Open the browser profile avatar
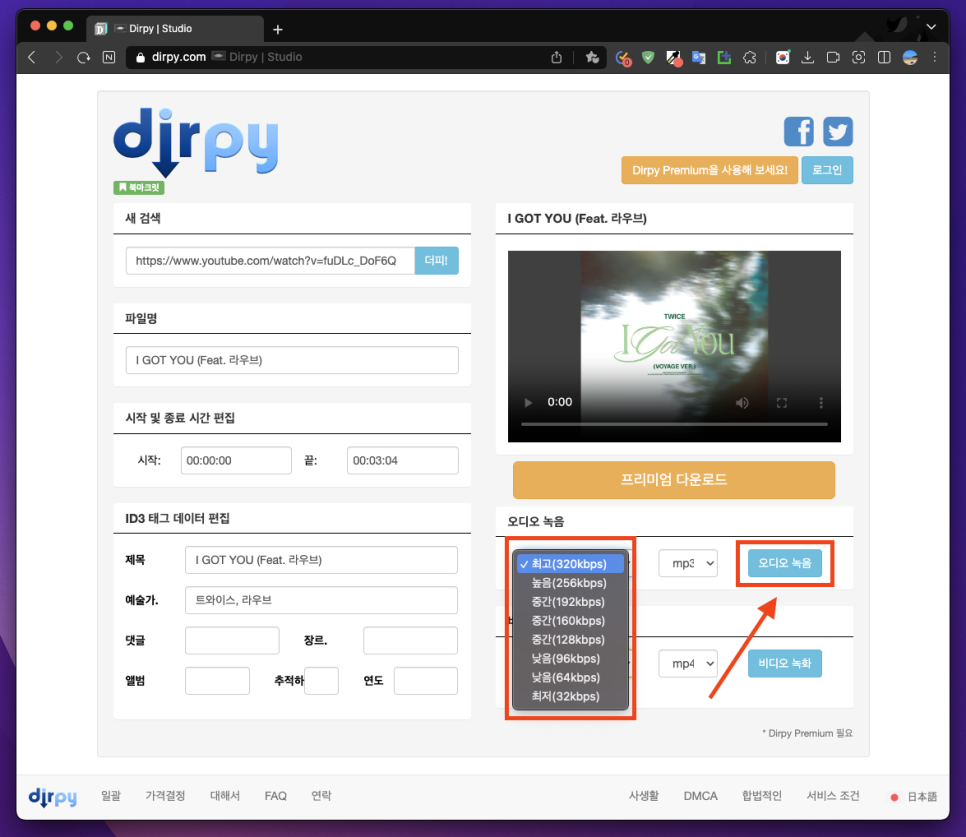 (x=910, y=57)
